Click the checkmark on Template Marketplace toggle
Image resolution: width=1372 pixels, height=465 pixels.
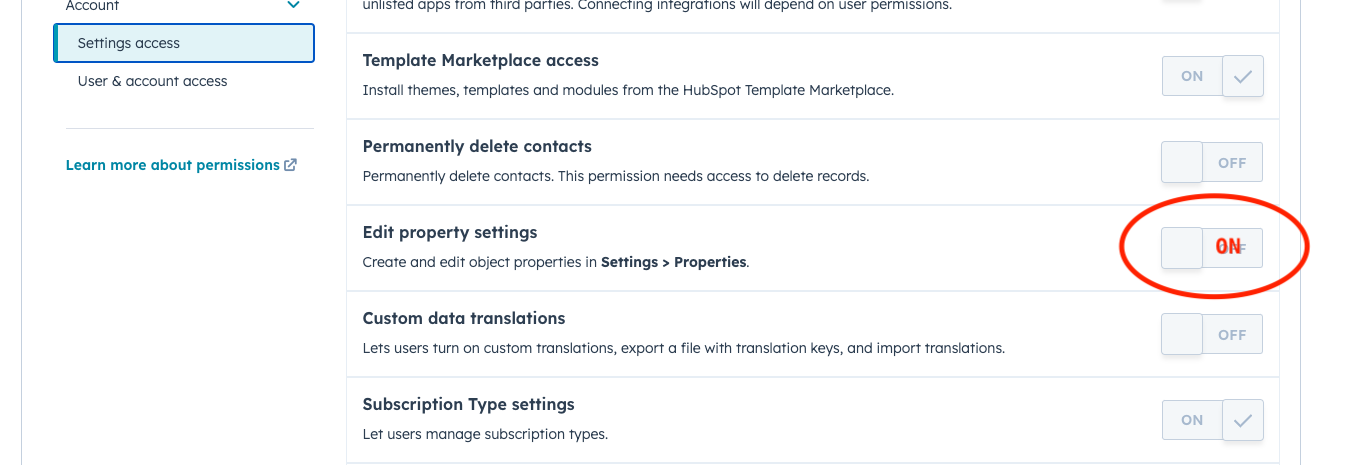pos(1243,76)
